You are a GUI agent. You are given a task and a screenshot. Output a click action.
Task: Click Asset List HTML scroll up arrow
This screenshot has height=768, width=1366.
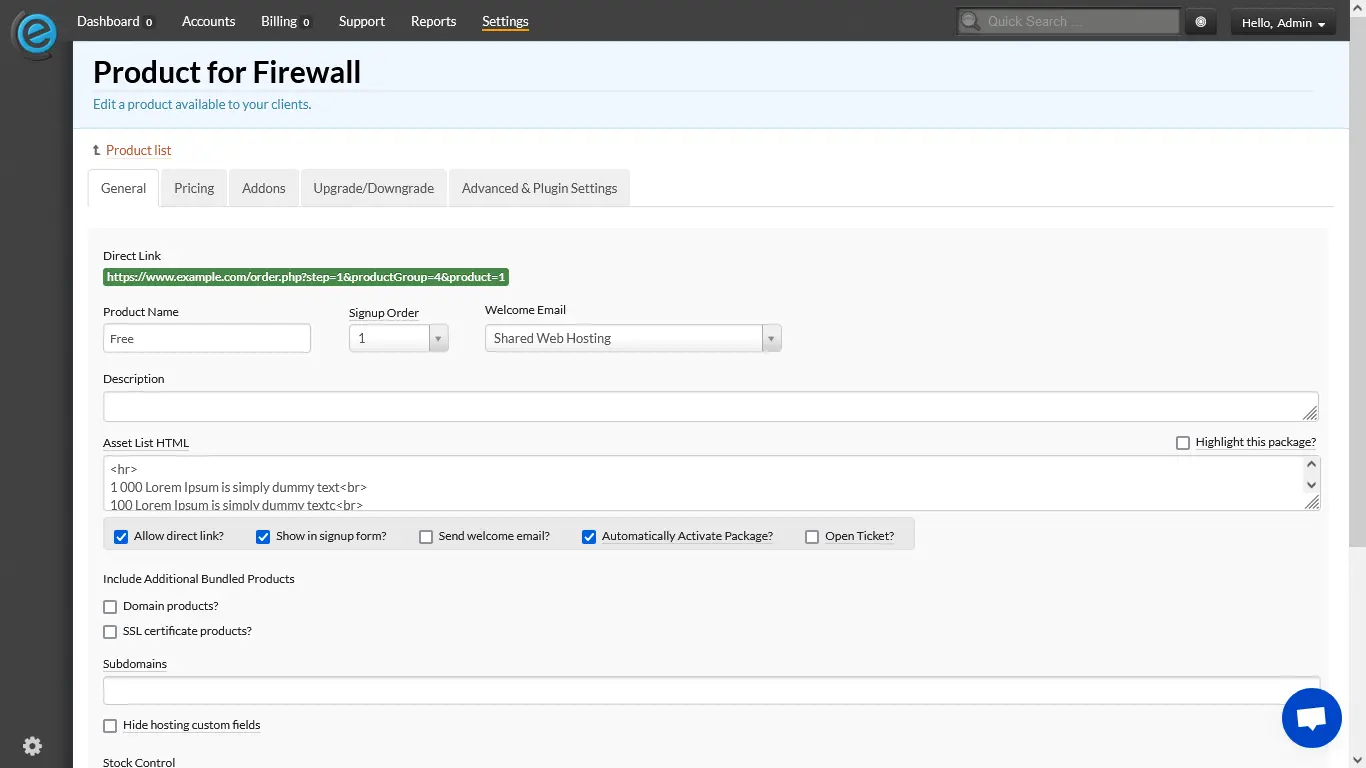[1312, 465]
